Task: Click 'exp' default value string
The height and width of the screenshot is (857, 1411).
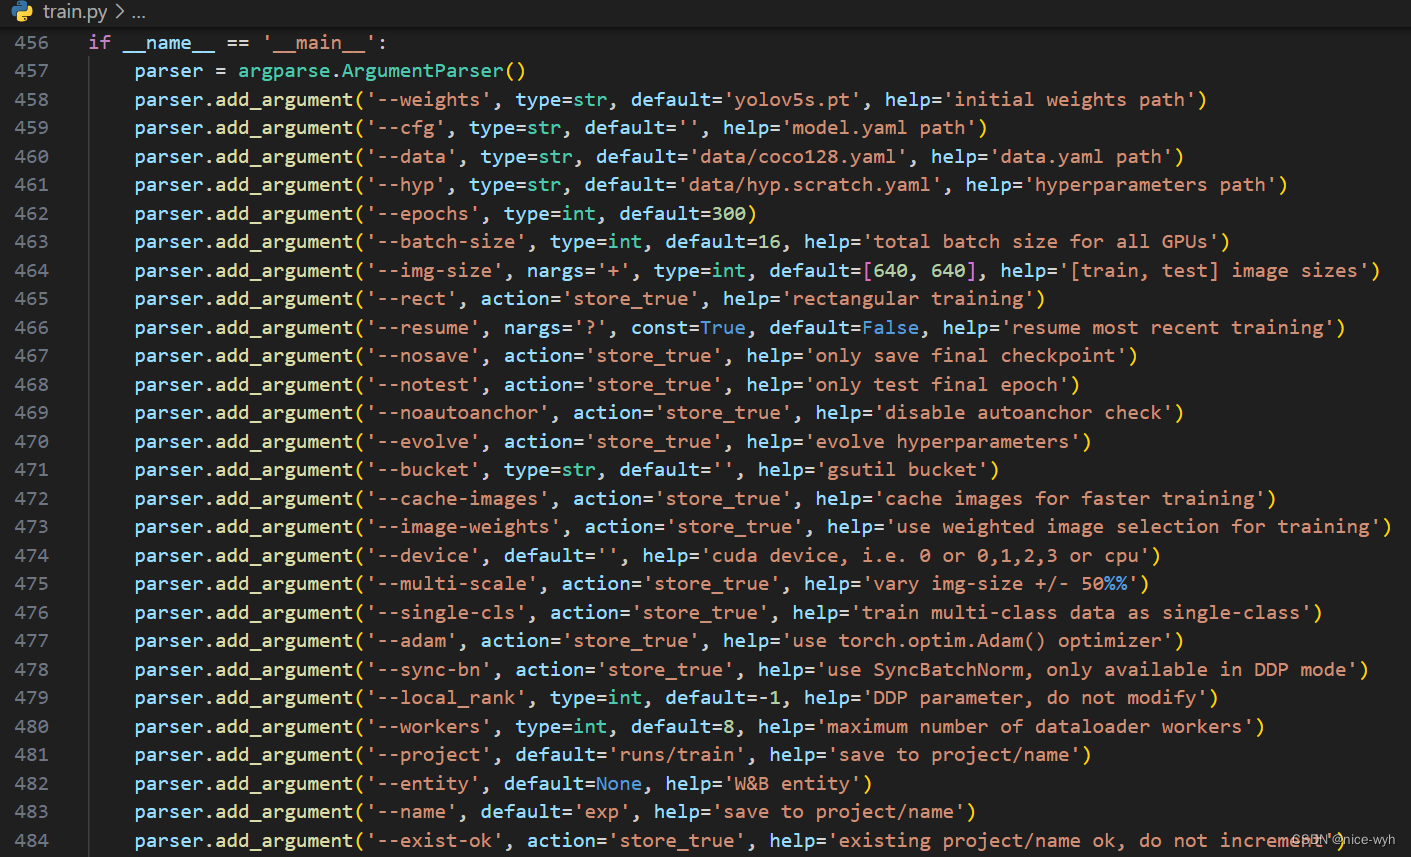Action: tap(602, 812)
